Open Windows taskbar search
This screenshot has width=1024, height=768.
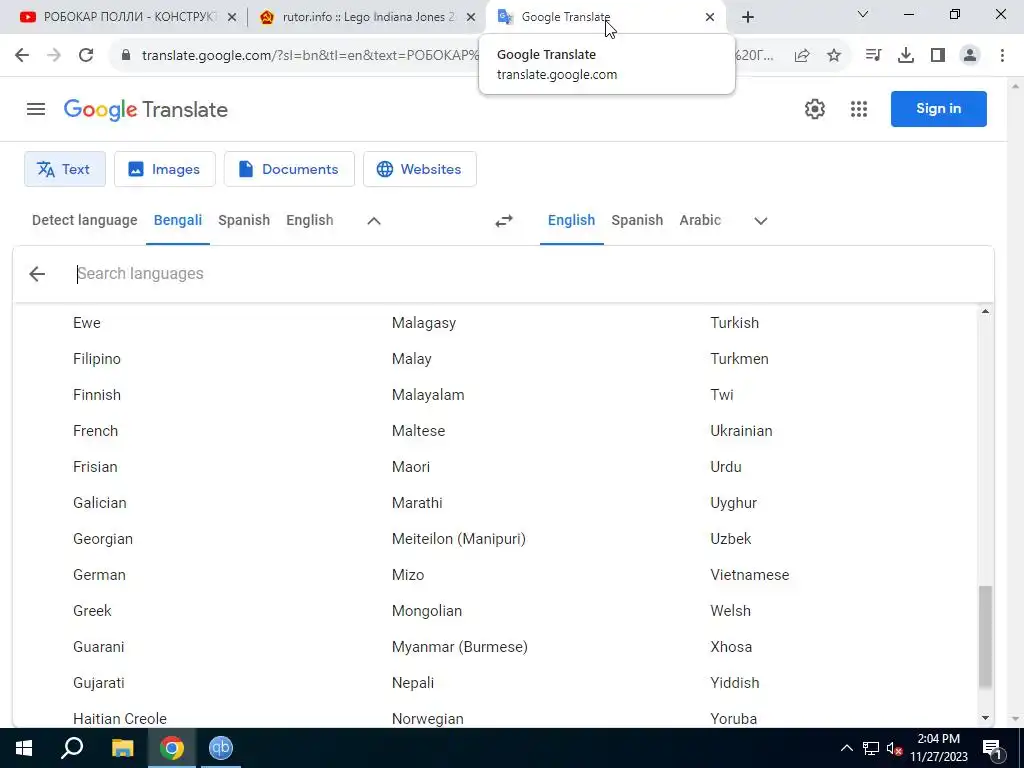72,748
